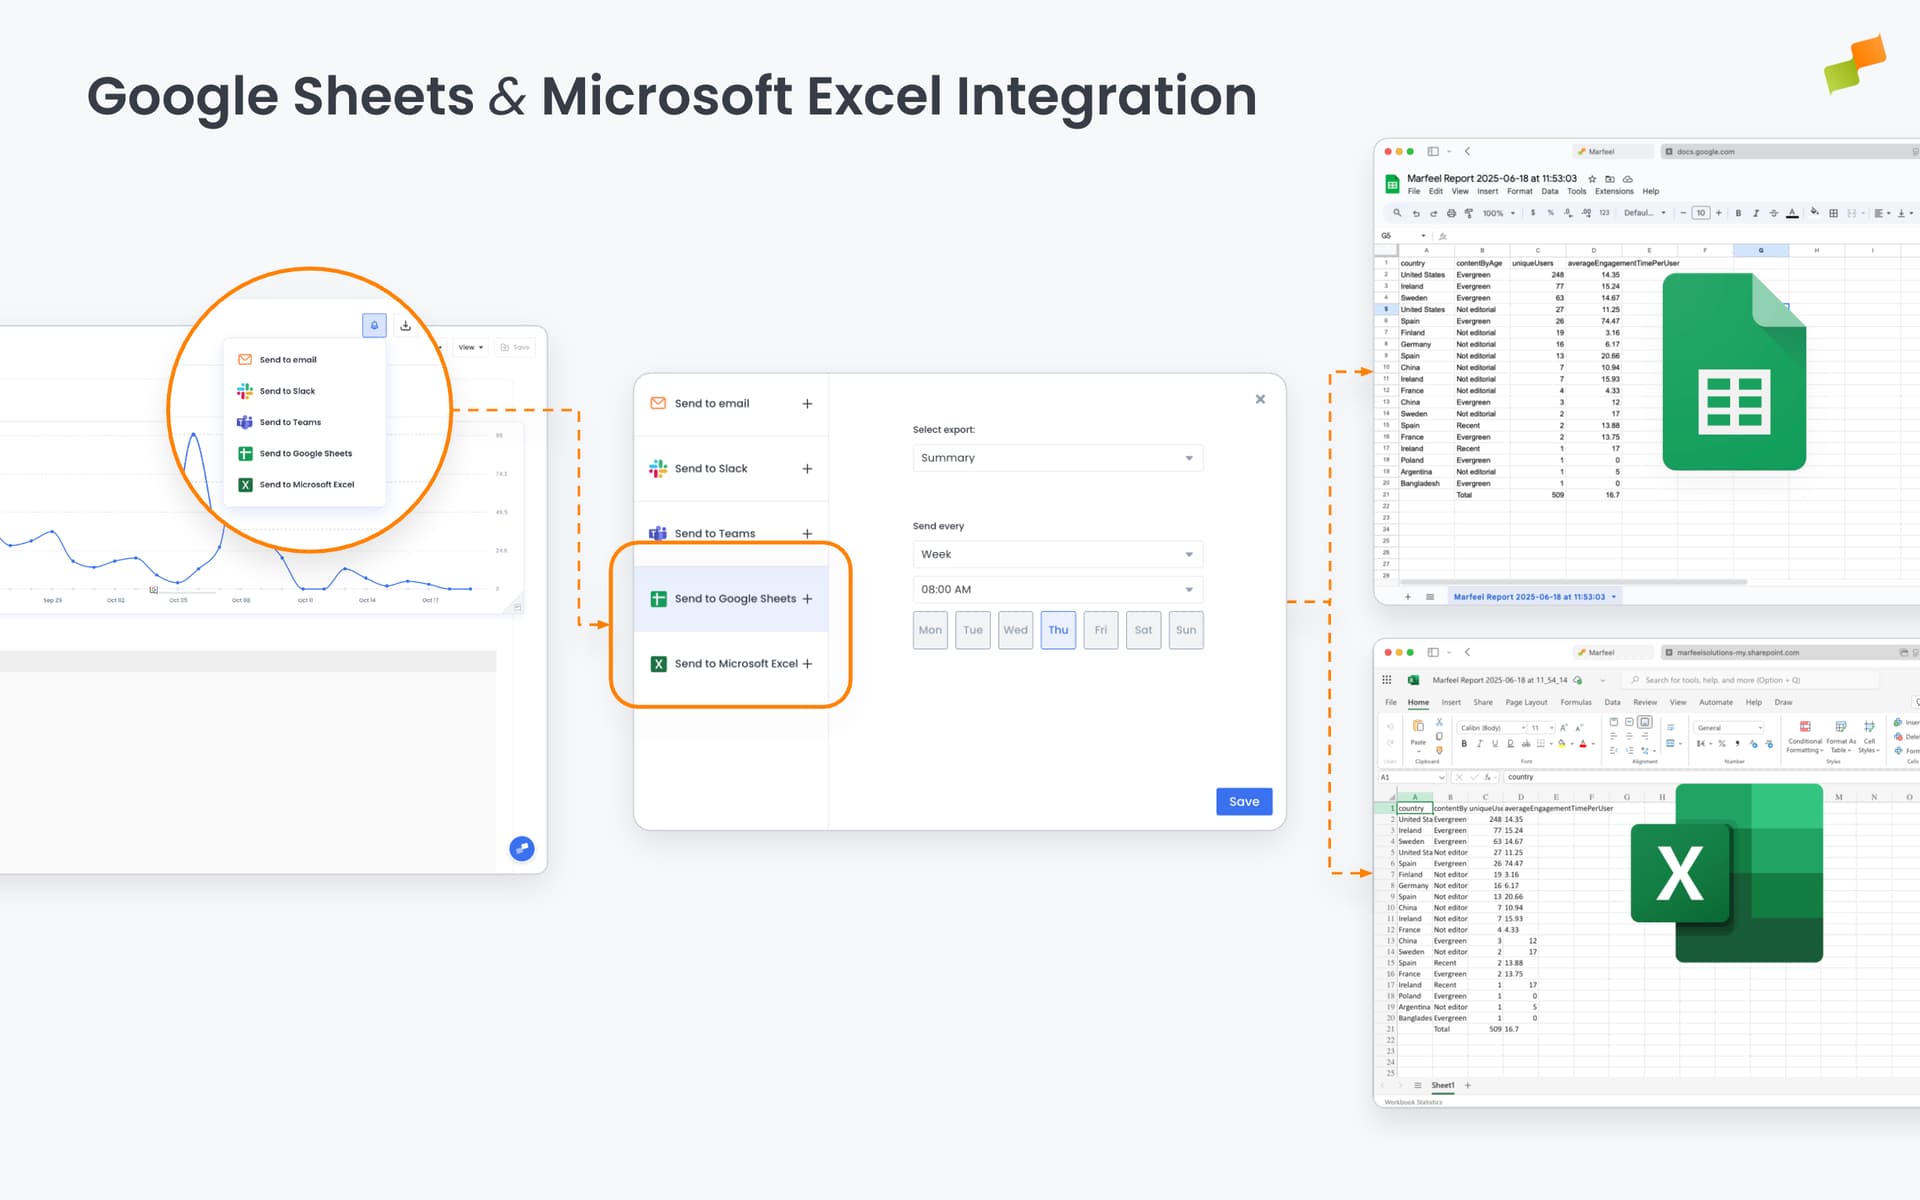1920x1200 pixels.
Task: Select the Sheet1 tab in Excel
Action: [1443, 1084]
